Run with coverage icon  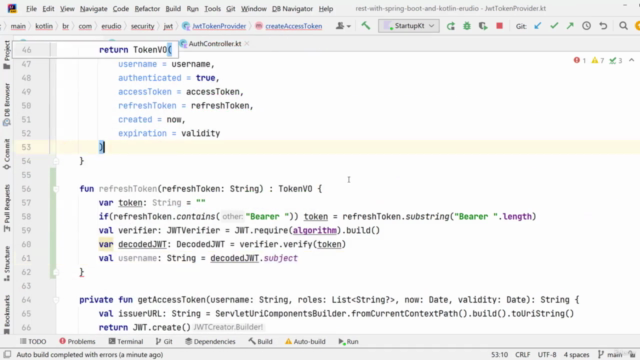tap(483, 26)
